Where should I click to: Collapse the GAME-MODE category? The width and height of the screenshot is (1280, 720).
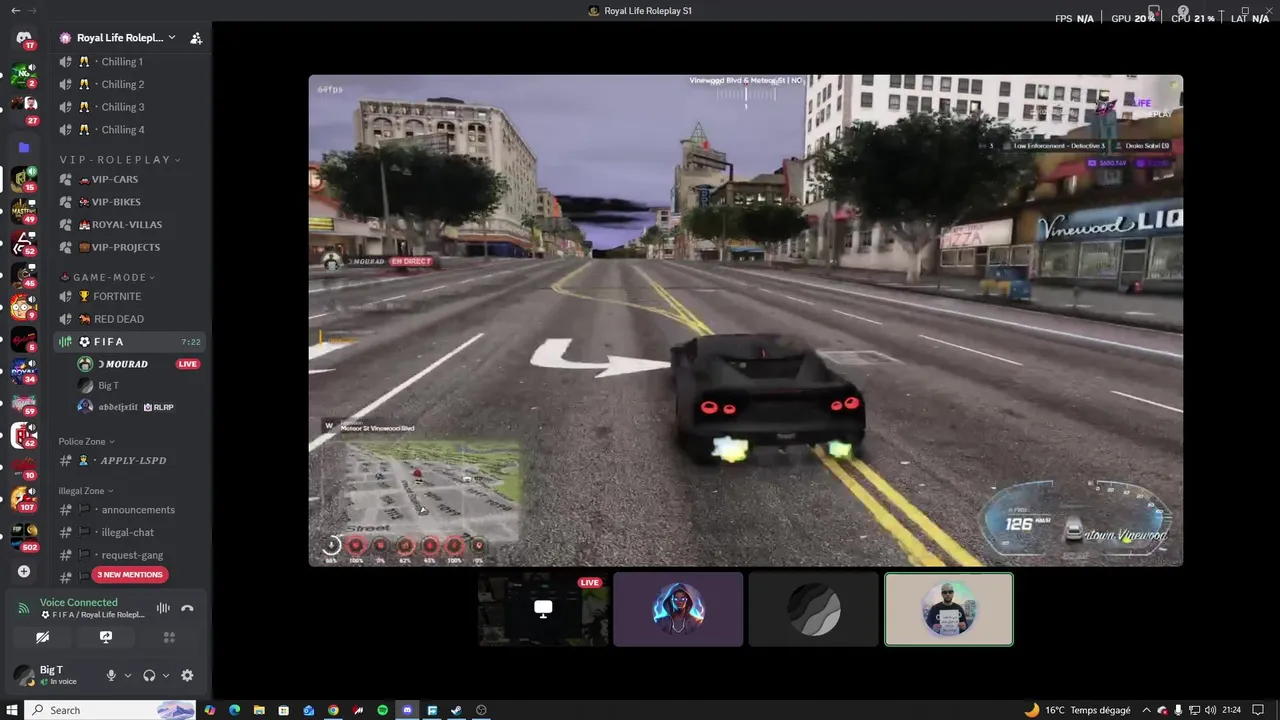[x=108, y=277]
